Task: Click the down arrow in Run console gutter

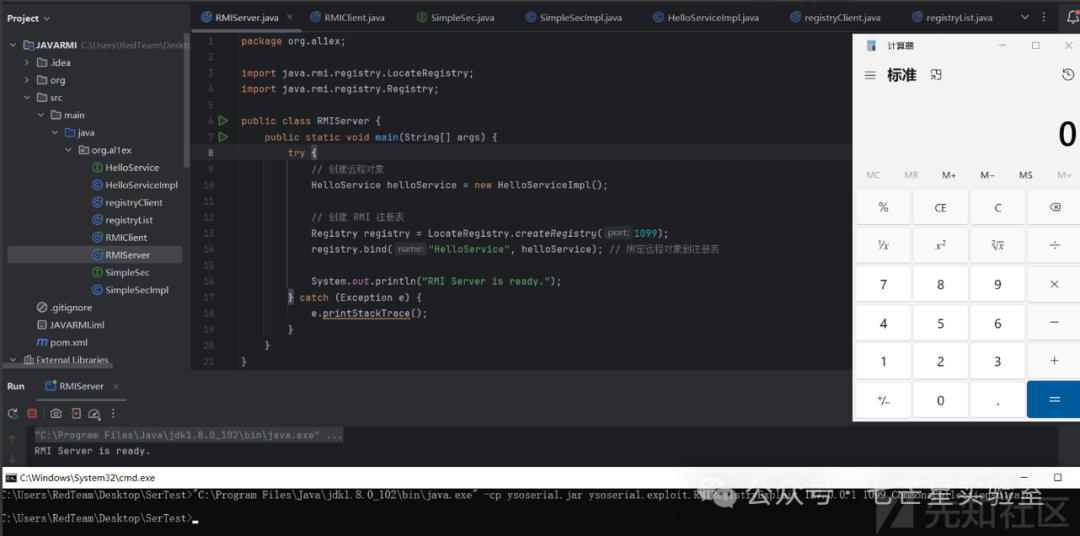Action: (12, 457)
